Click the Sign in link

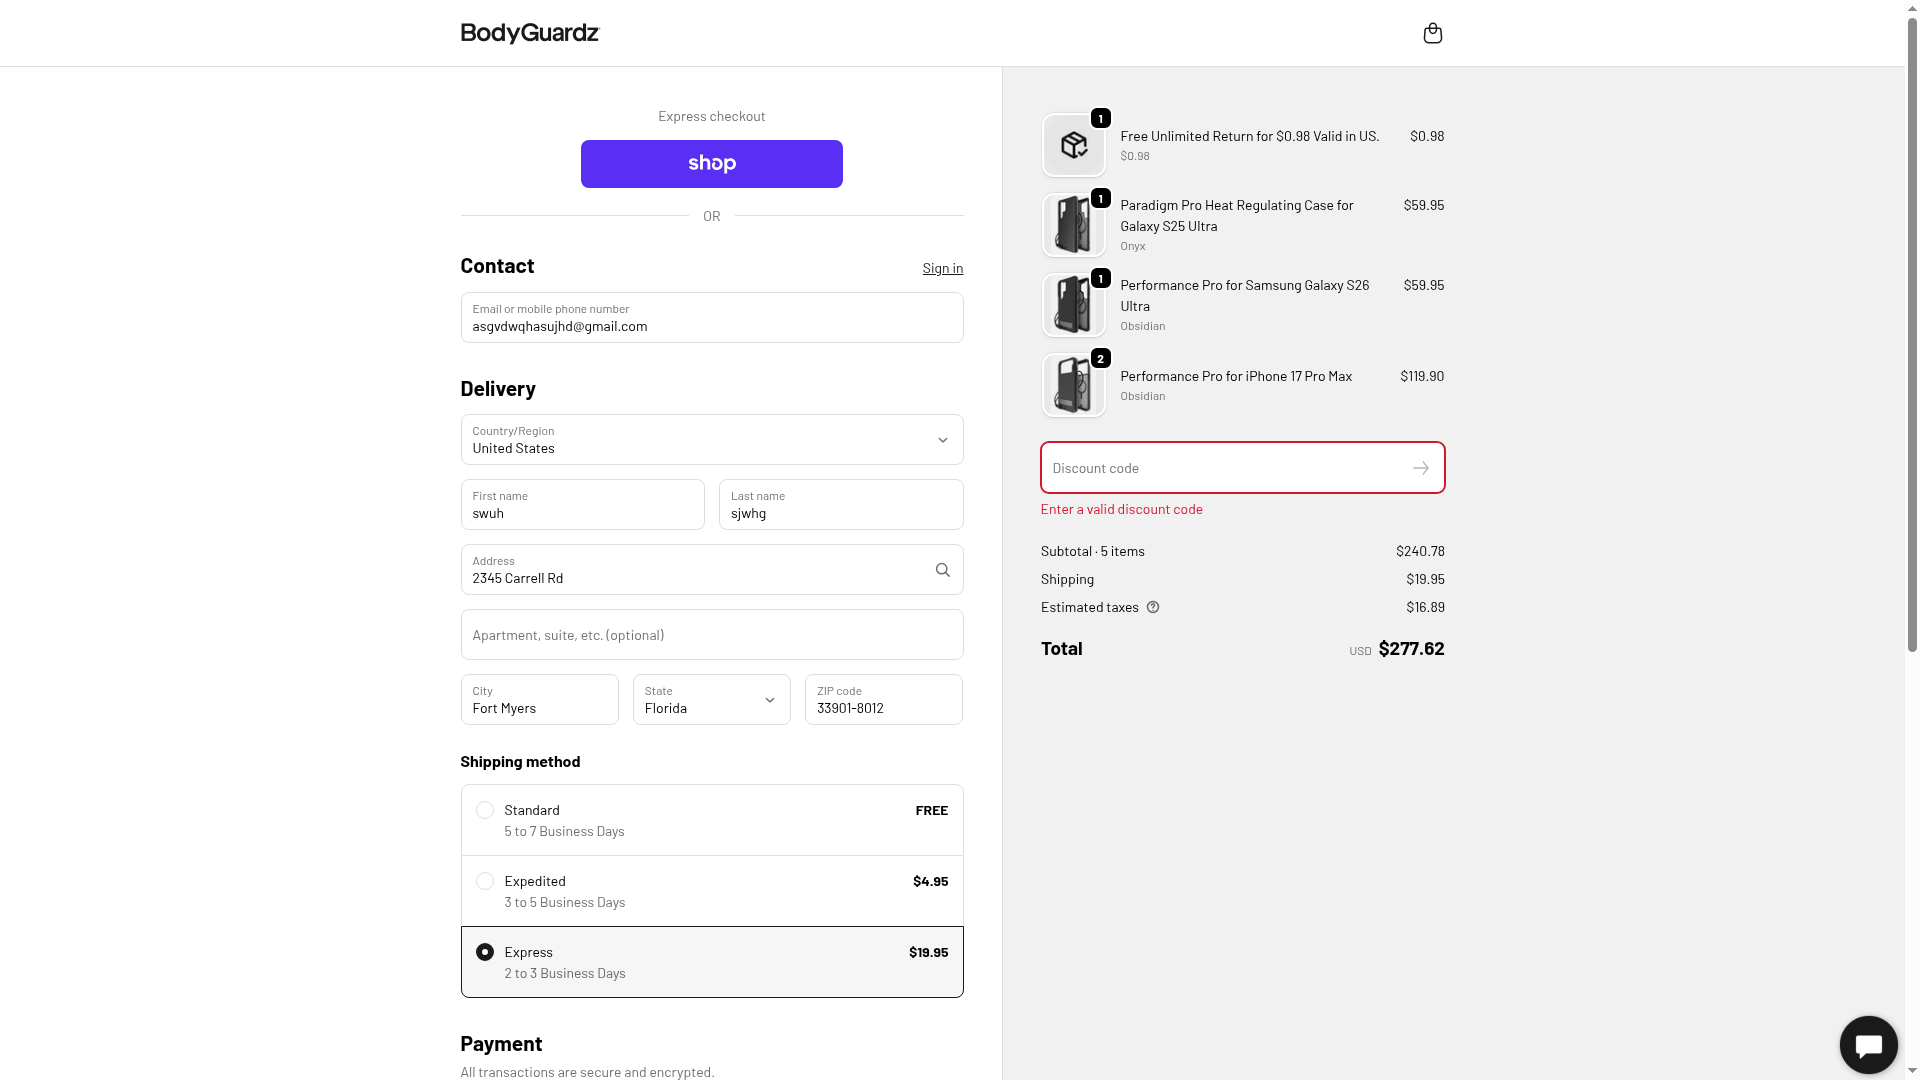942,268
